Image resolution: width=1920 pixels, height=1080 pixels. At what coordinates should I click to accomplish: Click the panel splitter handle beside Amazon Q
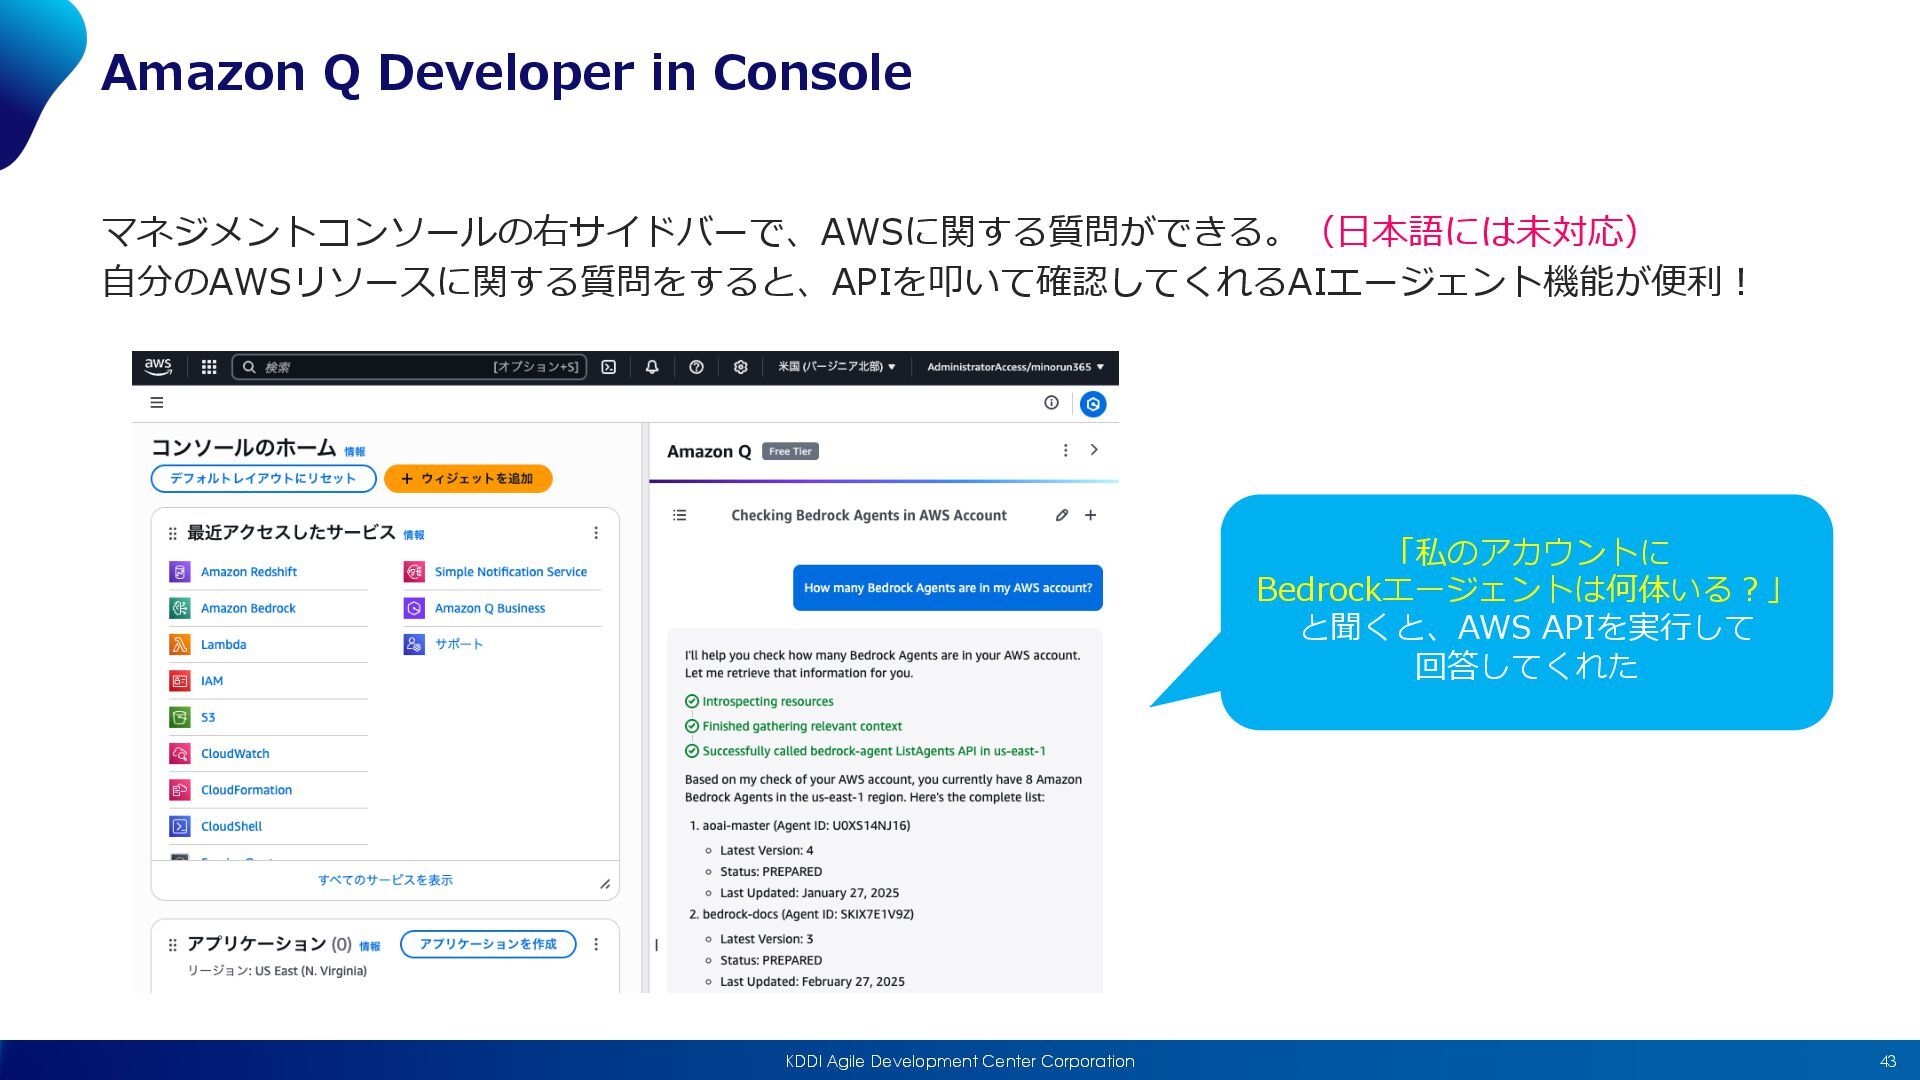click(x=656, y=945)
